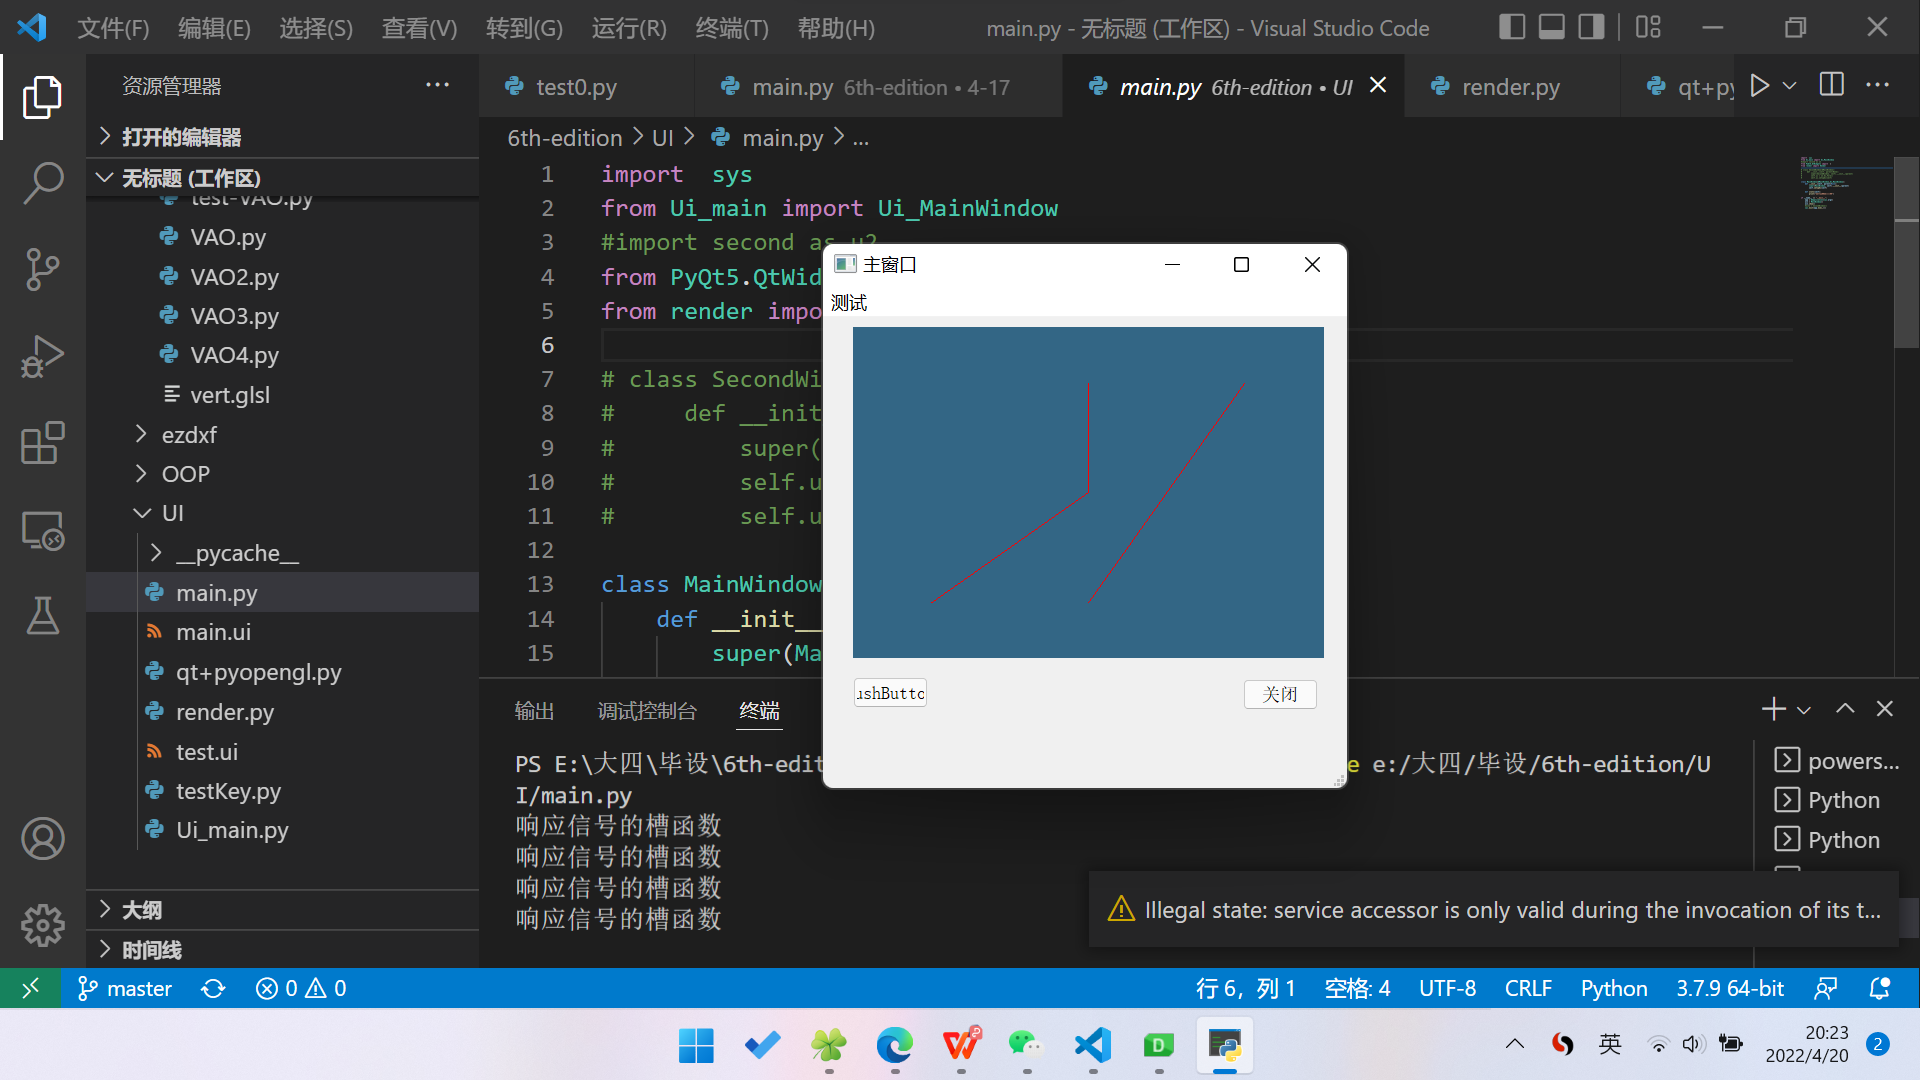
Task: Open the Testing flask icon
Action: pyautogui.click(x=43, y=616)
